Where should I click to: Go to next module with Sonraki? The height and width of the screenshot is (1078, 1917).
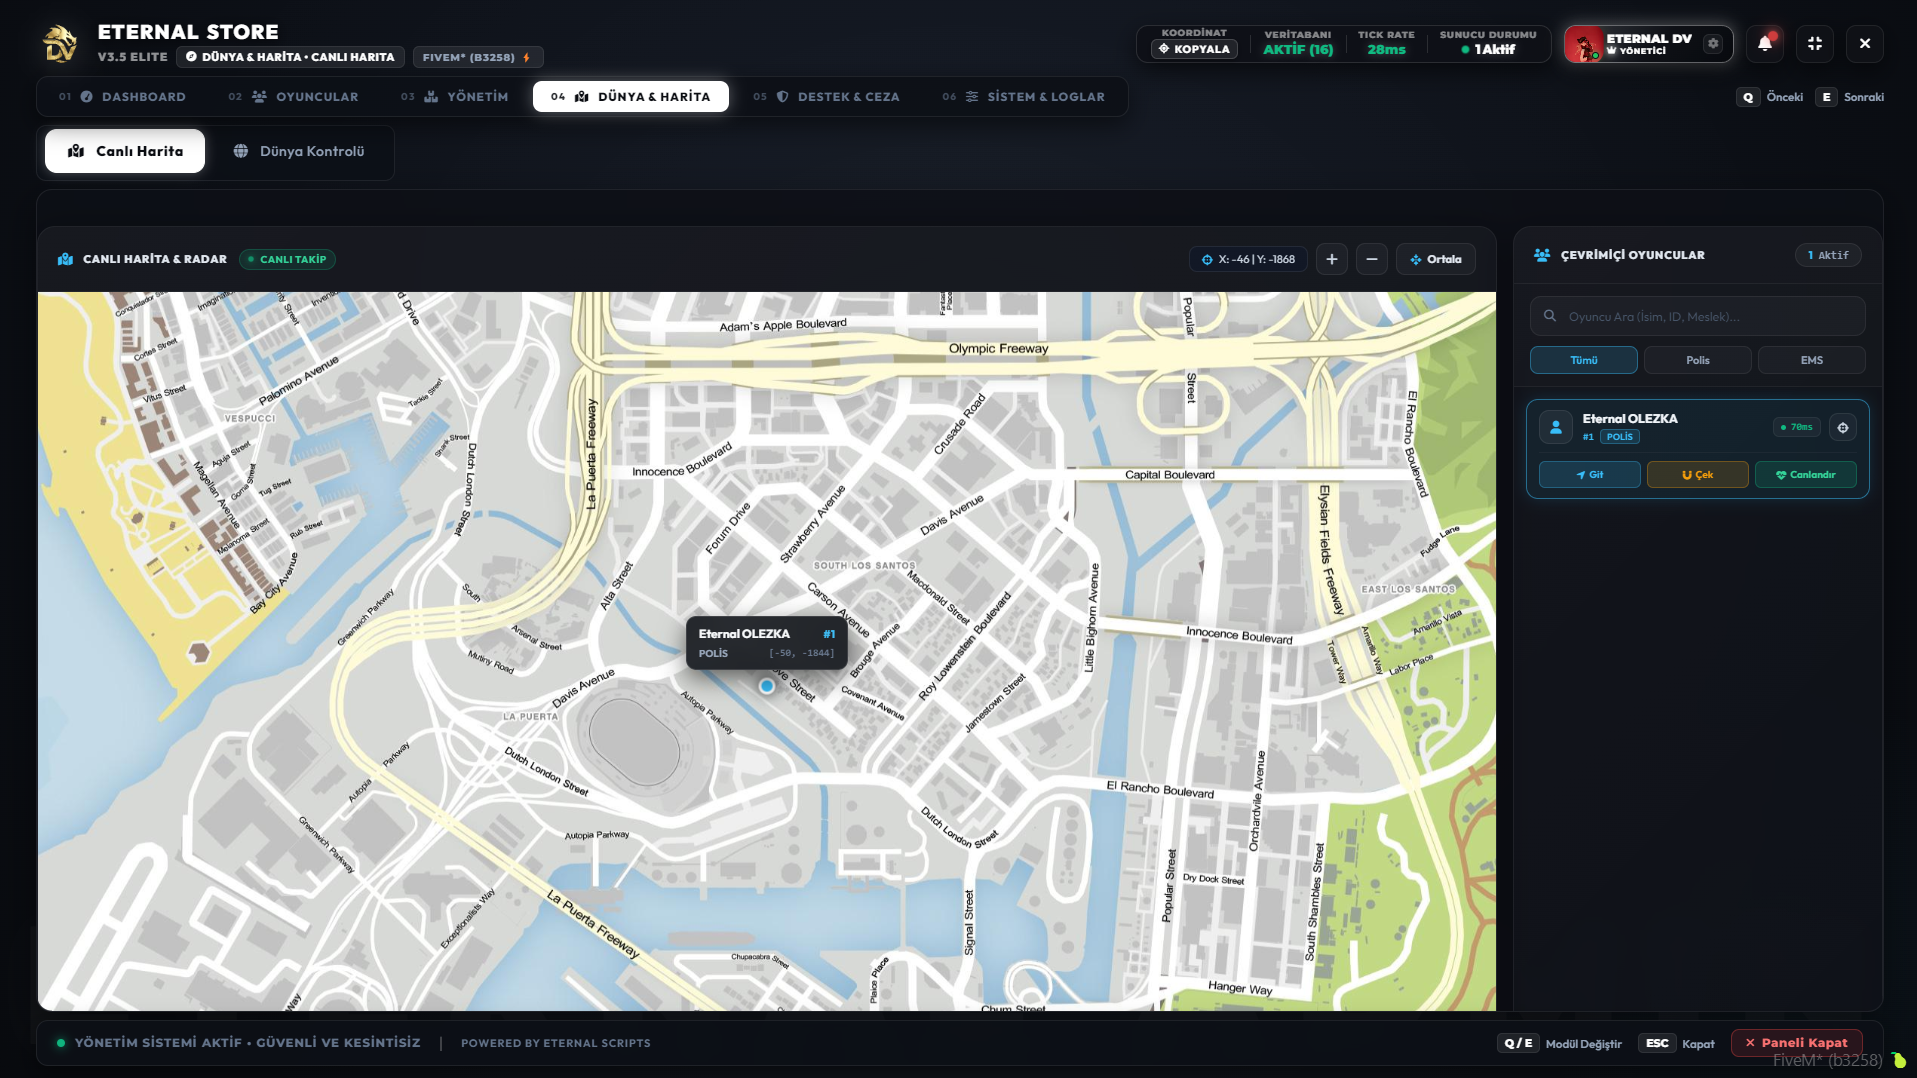pyautogui.click(x=1850, y=97)
